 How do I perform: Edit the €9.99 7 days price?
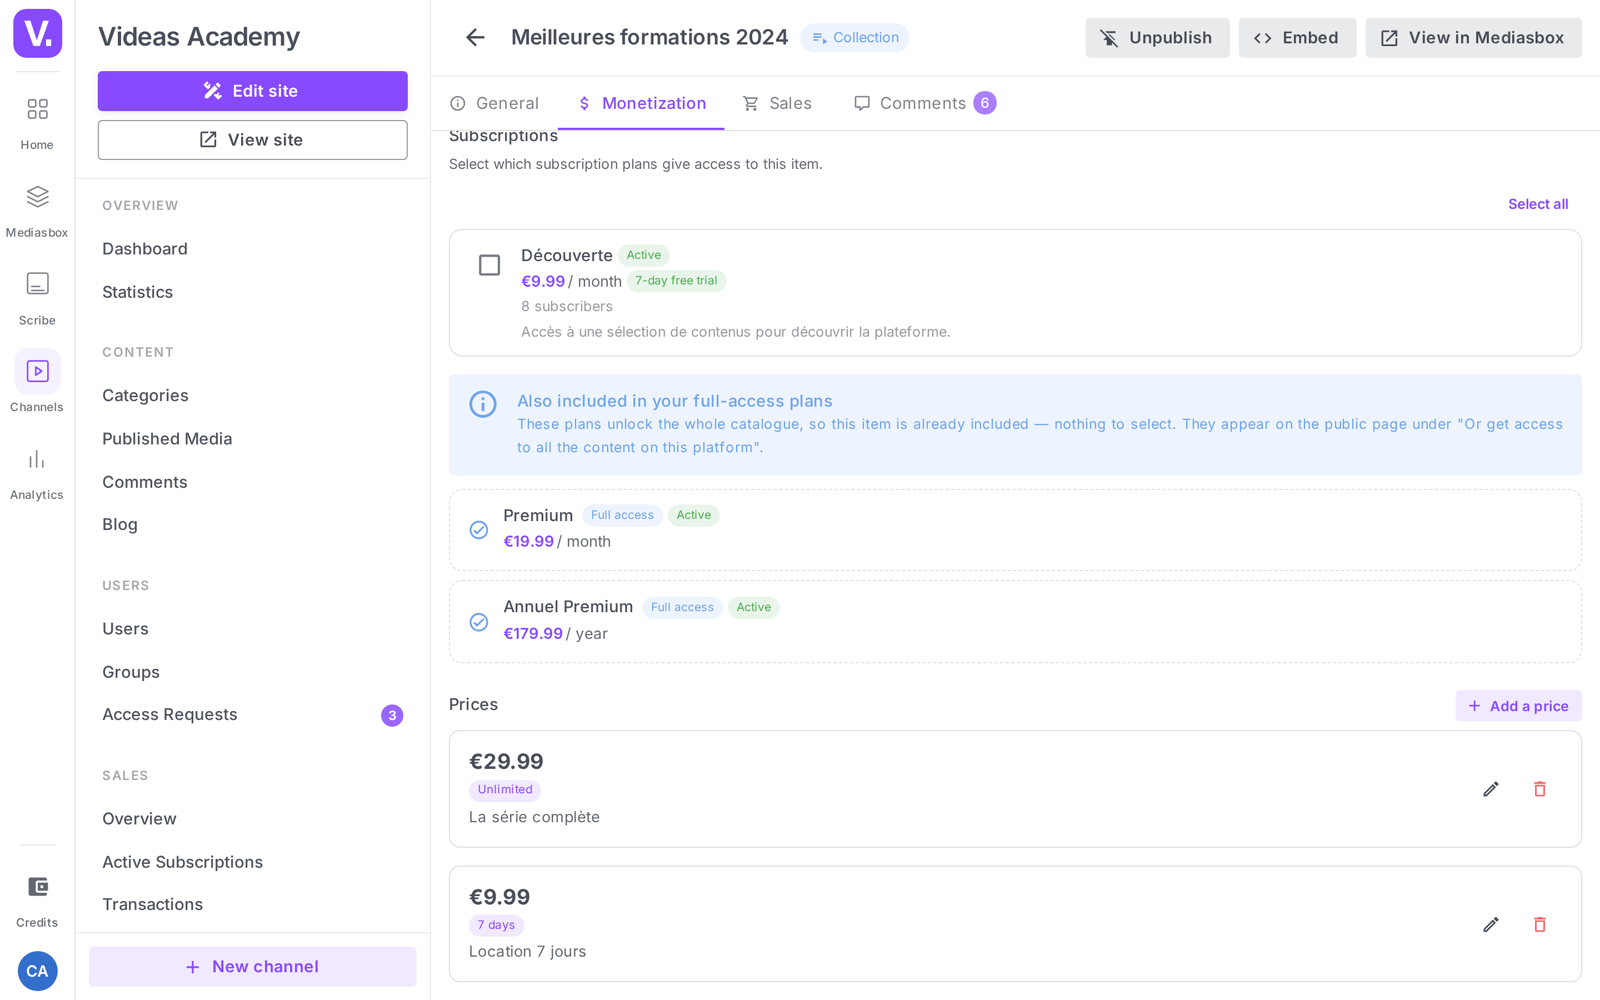(1491, 924)
